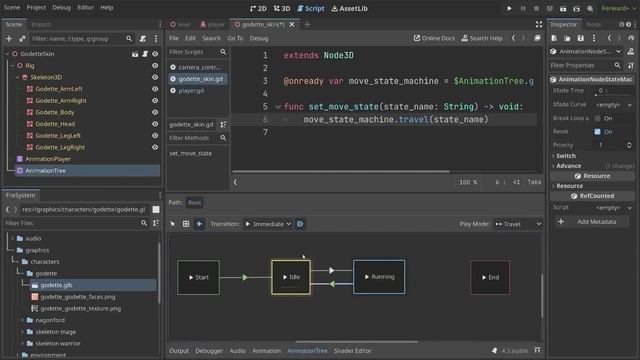Open the Script editor File menu

pos(174,38)
